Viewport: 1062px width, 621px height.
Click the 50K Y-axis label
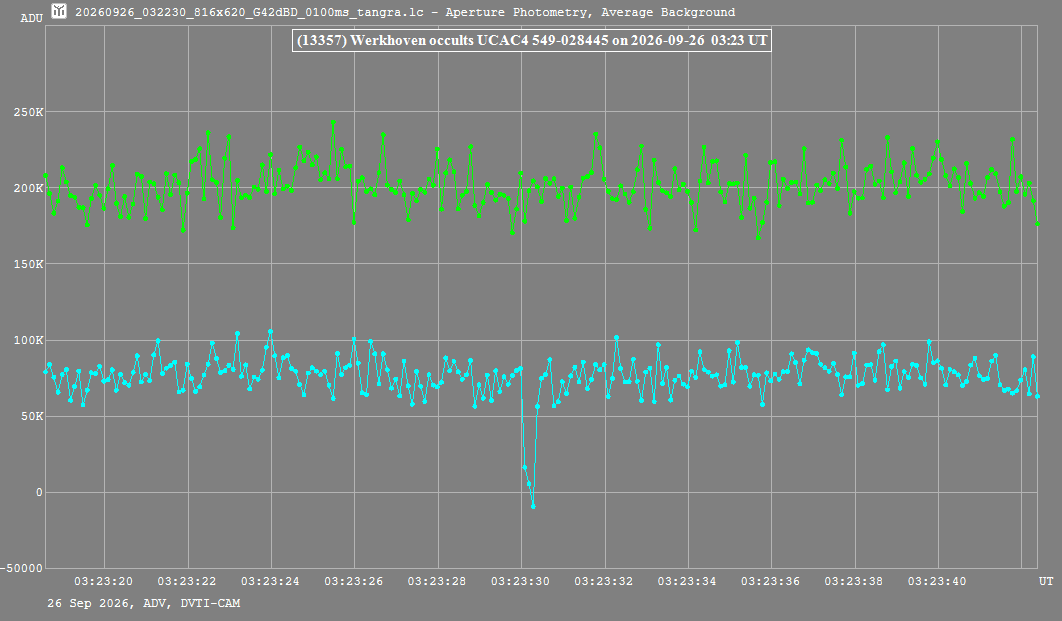pyautogui.click(x=32, y=416)
